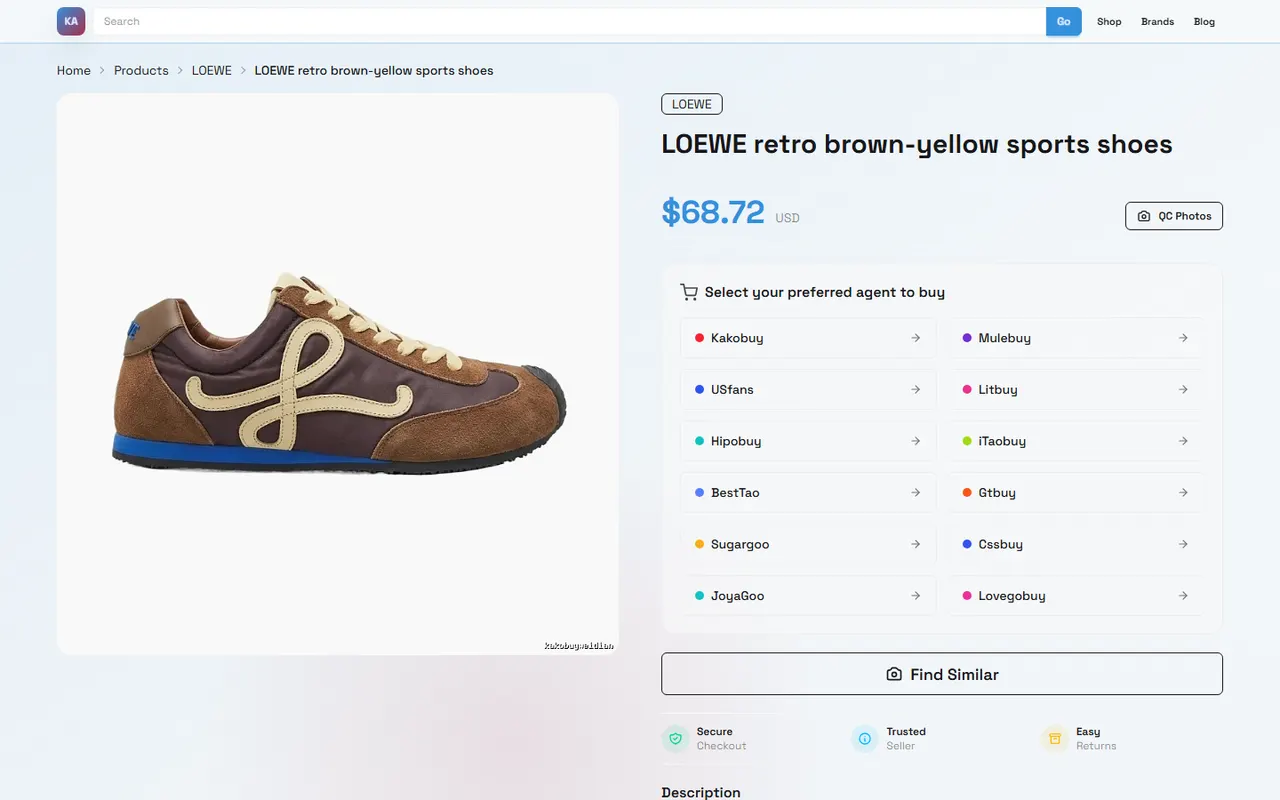Focus the Search input field
Screen dimensions: 1280x800
pos(570,21)
